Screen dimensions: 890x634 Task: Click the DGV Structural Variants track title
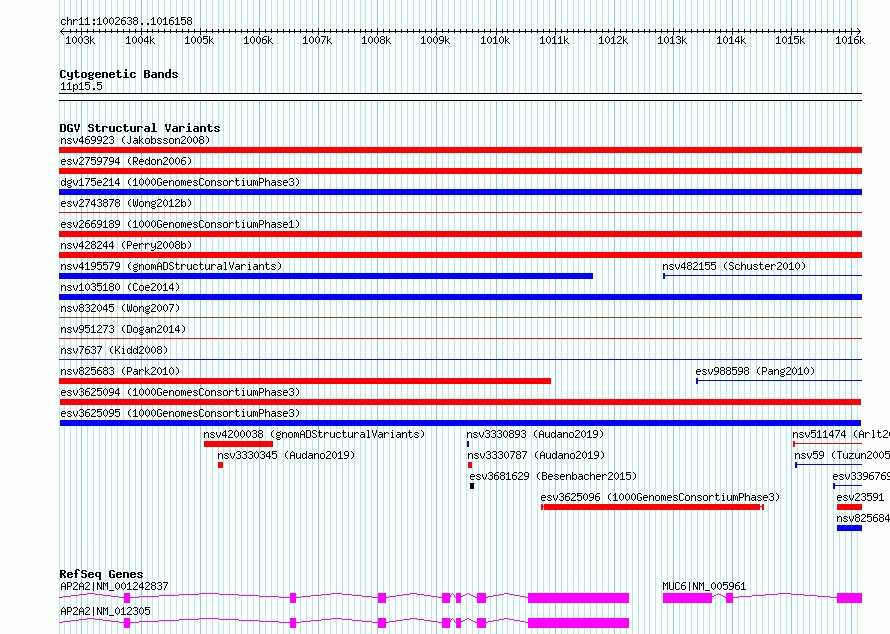coord(140,128)
